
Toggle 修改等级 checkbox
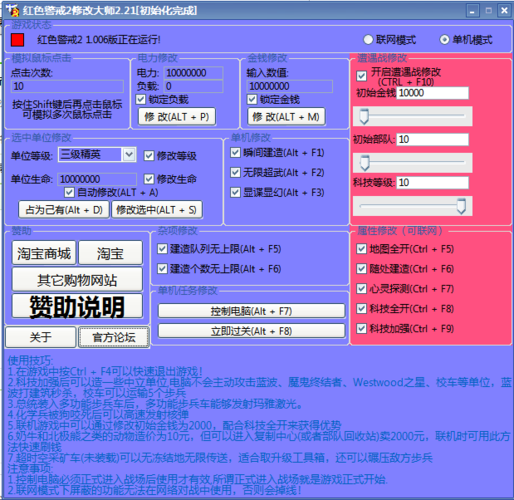point(149,156)
